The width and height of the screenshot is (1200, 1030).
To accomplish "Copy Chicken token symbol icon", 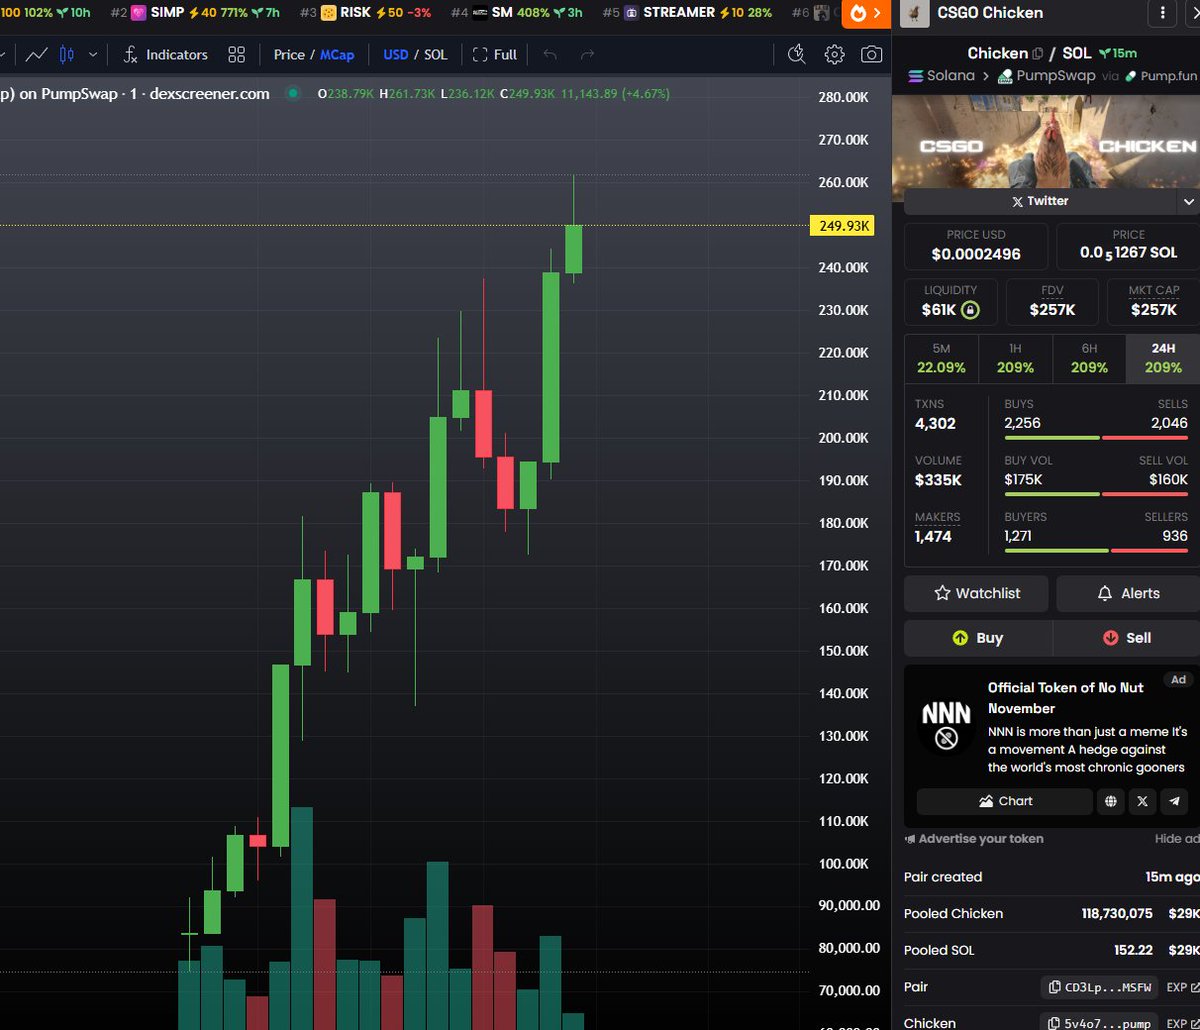I will [1037, 53].
